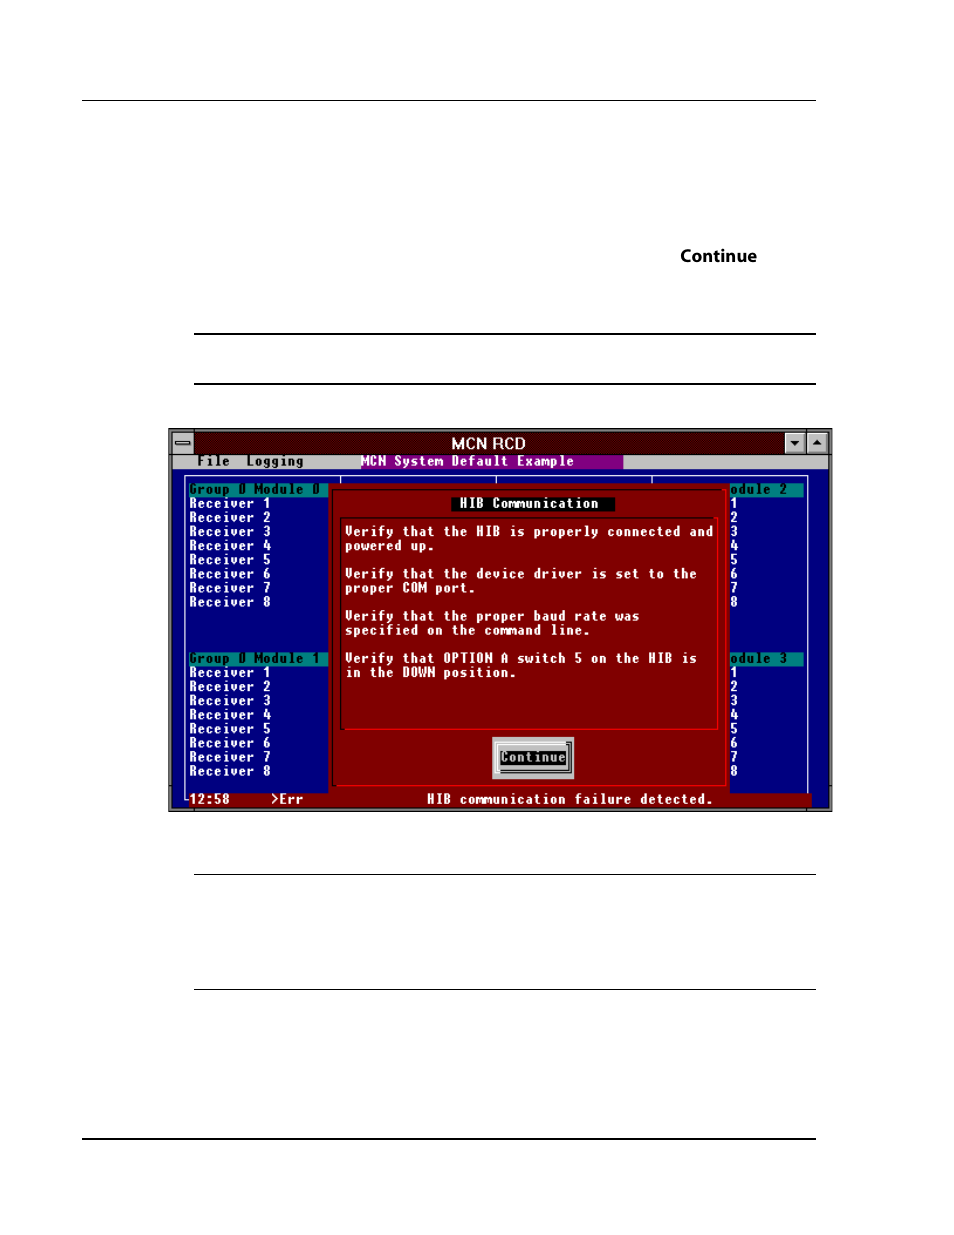954x1235 pixels.
Task: Select the Group 0 Module 0 header
Action: click(258, 490)
